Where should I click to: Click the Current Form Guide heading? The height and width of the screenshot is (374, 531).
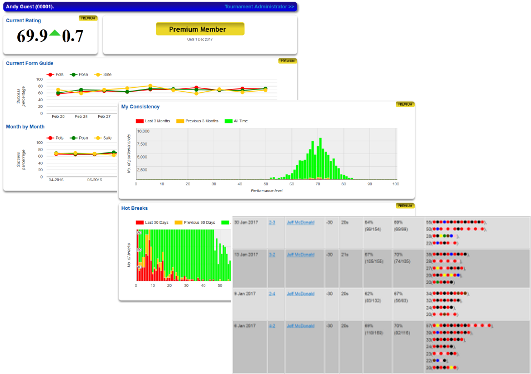point(29,63)
